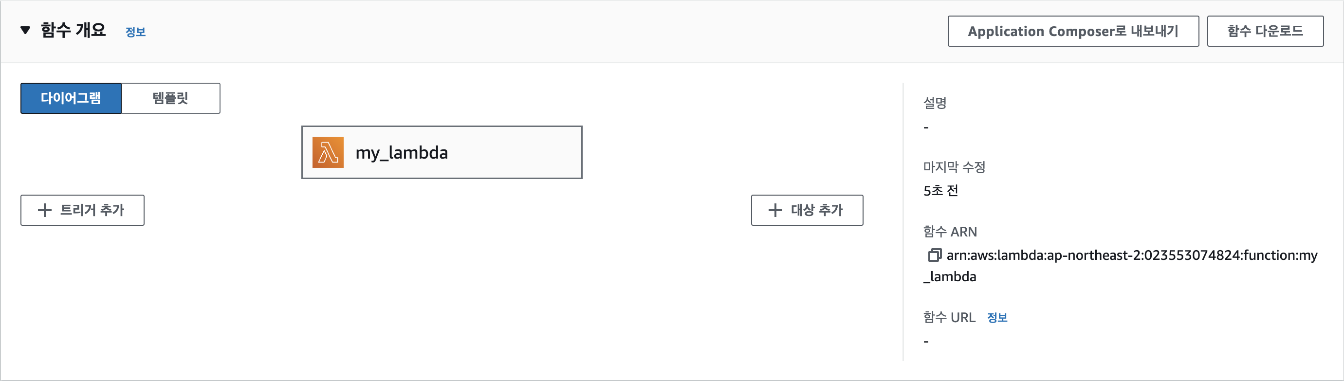Open the 정보 link beside 함수 URL

[997, 317]
